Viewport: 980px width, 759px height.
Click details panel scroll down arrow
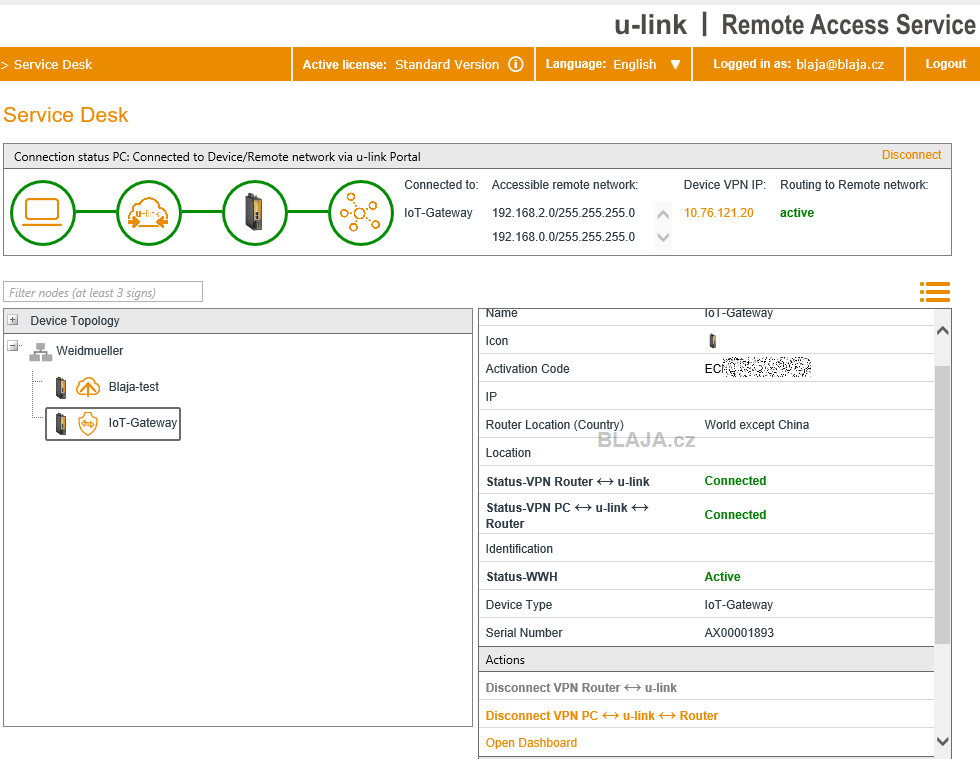tap(942, 741)
